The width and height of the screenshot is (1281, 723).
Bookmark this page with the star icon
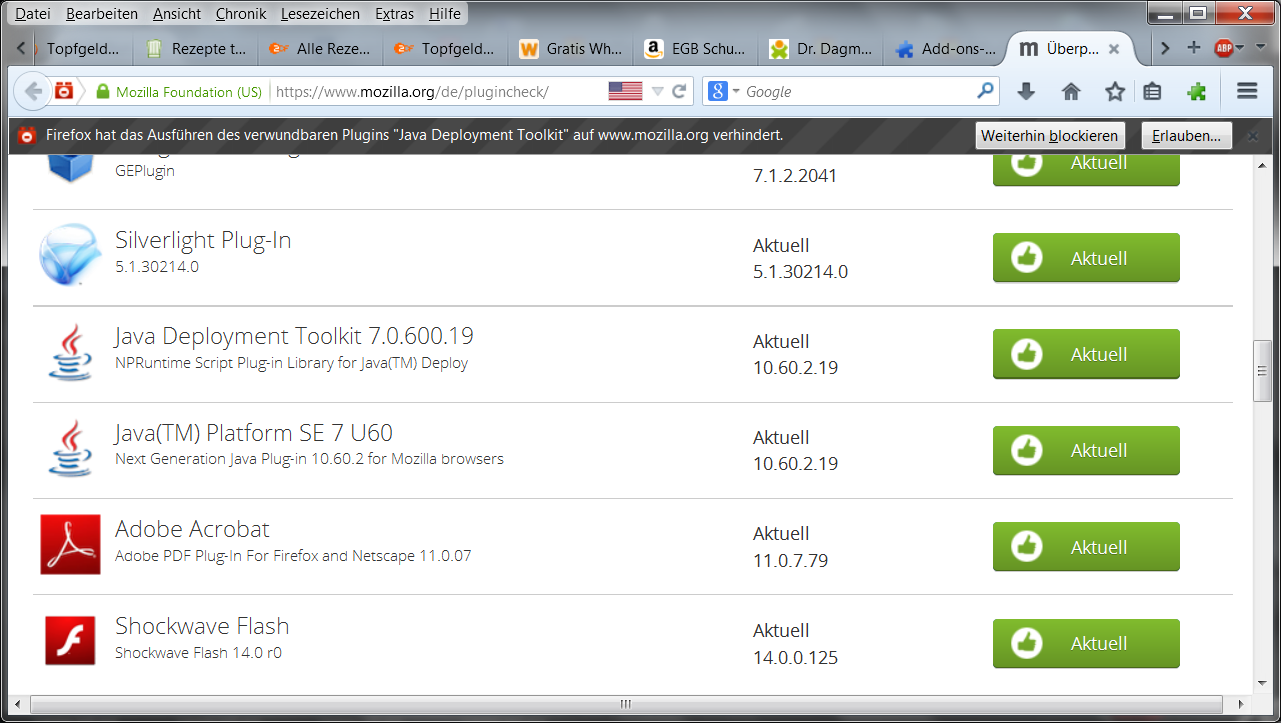tap(1115, 91)
